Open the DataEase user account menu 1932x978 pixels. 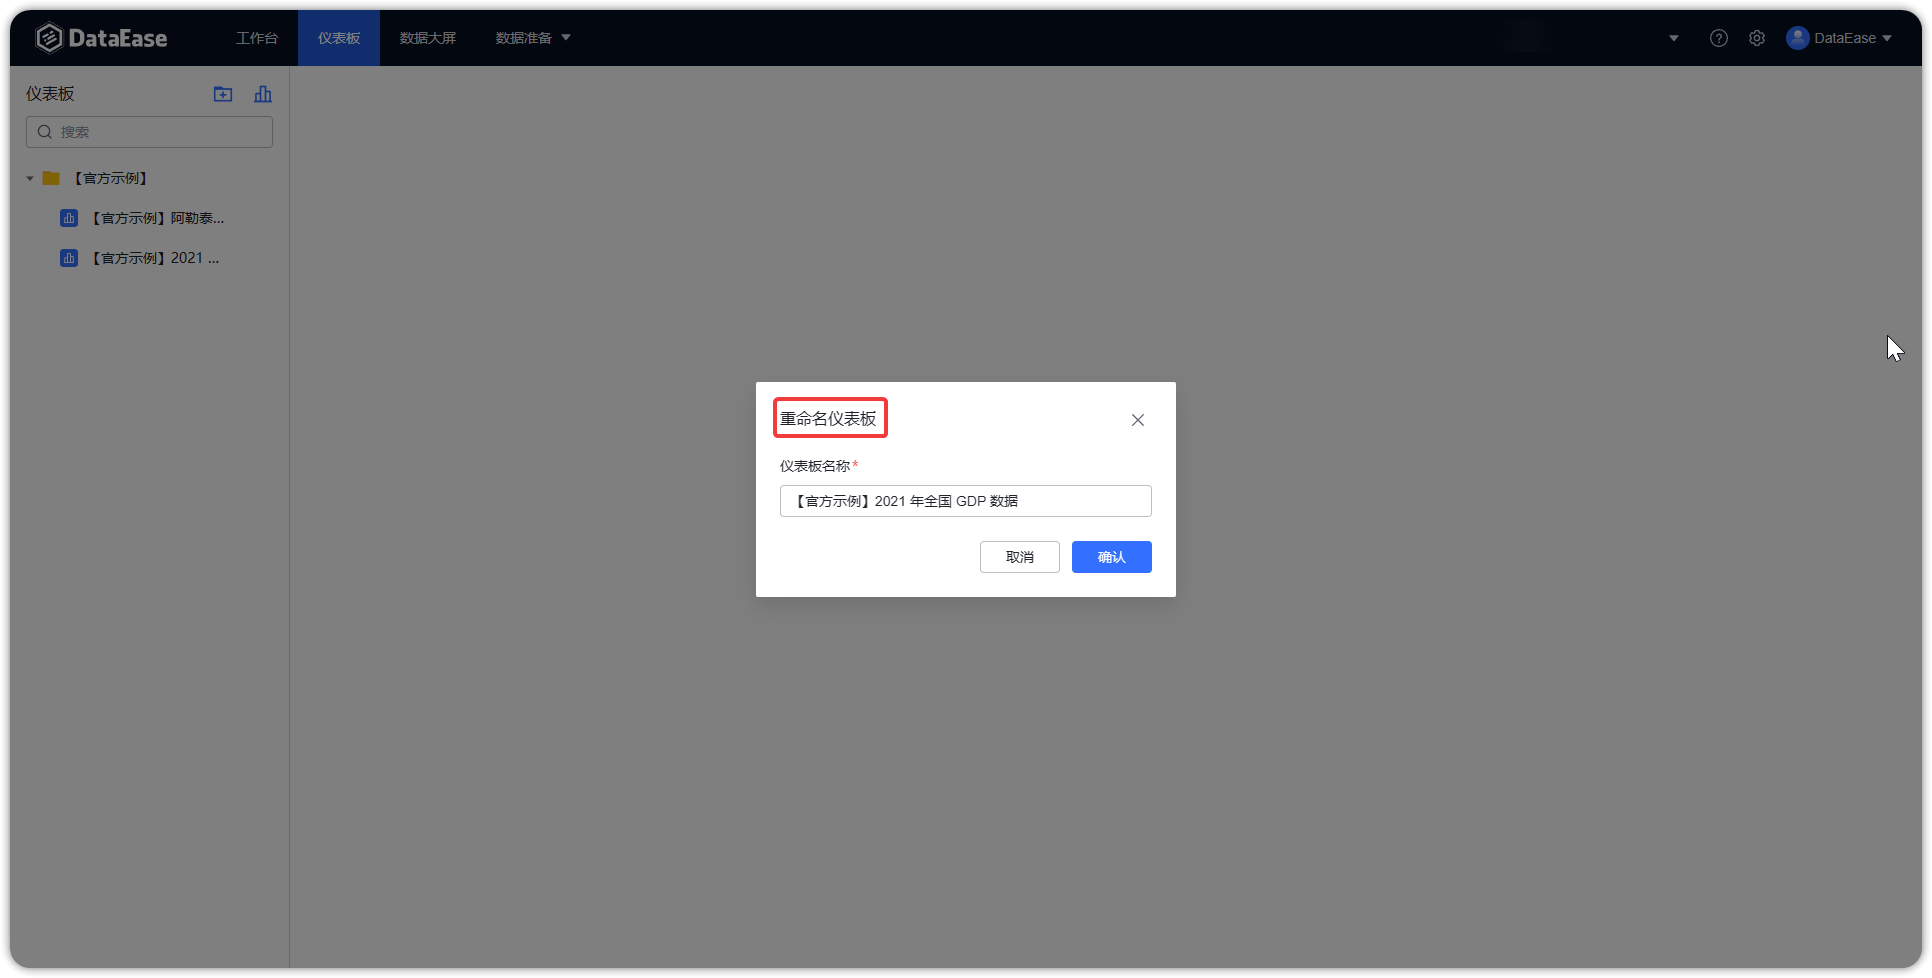(x=1840, y=38)
